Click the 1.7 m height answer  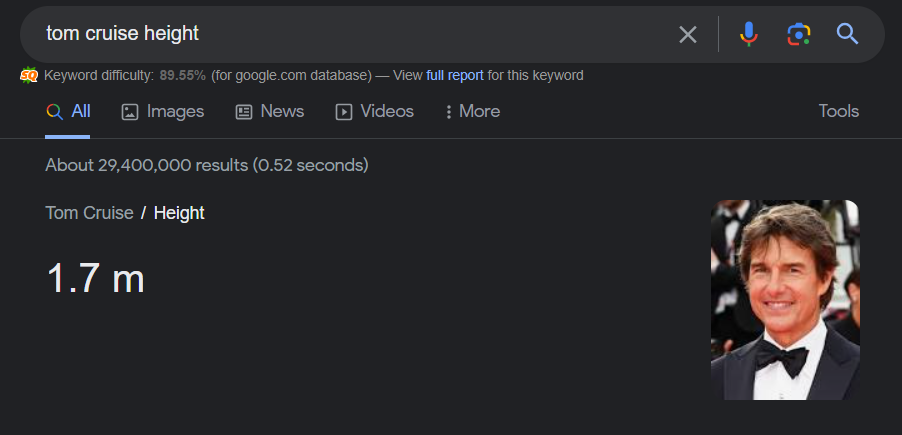96,279
